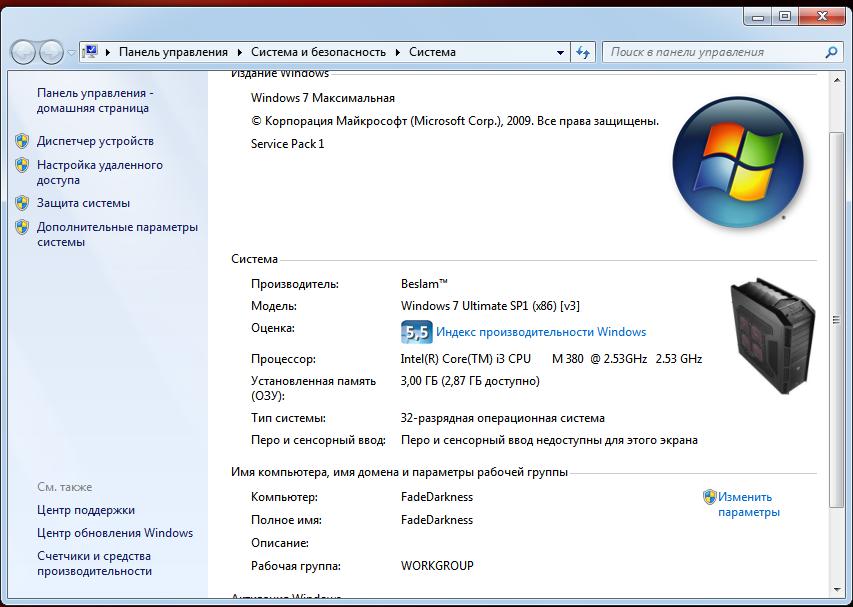Click 32-разрядная операционная система text

pos(503,418)
